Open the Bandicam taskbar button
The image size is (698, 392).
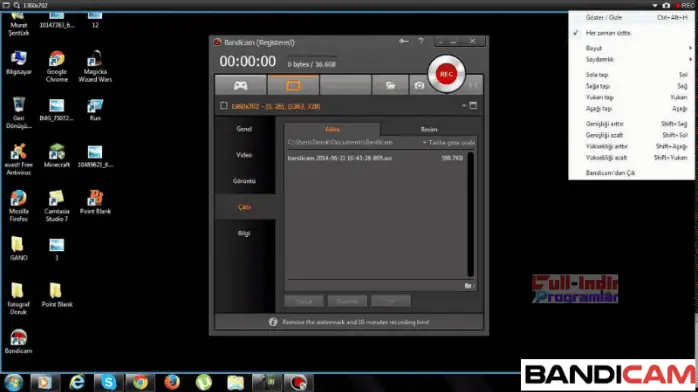pyautogui.click(x=298, y=382)
